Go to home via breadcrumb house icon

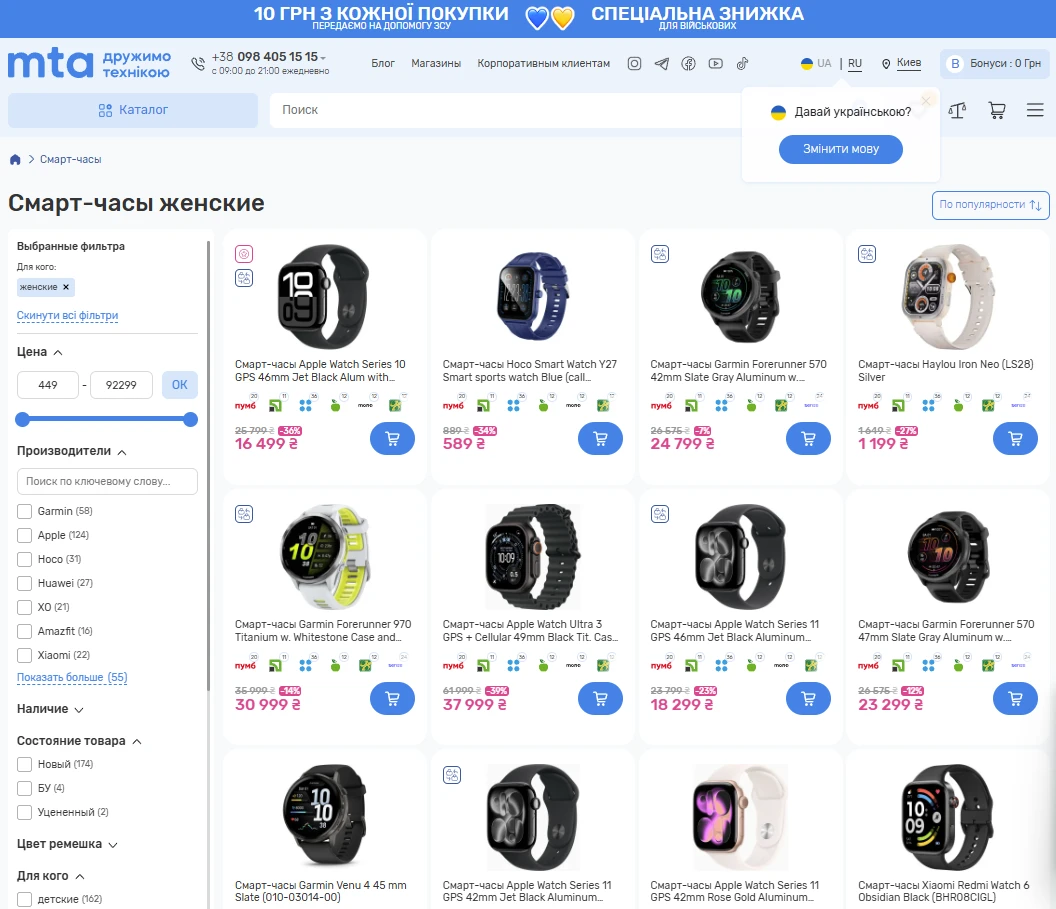(x=15, y=160)
